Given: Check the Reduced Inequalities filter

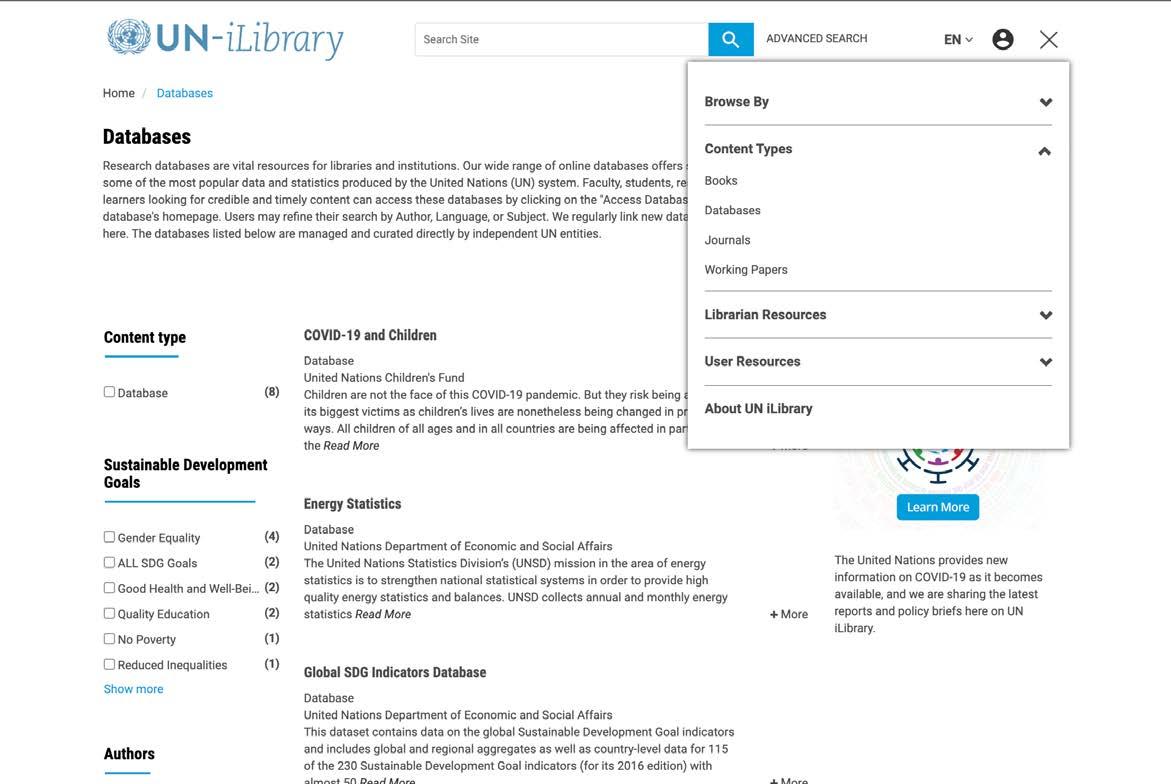Looking at the screenshot, I should [x=109, y=664].
